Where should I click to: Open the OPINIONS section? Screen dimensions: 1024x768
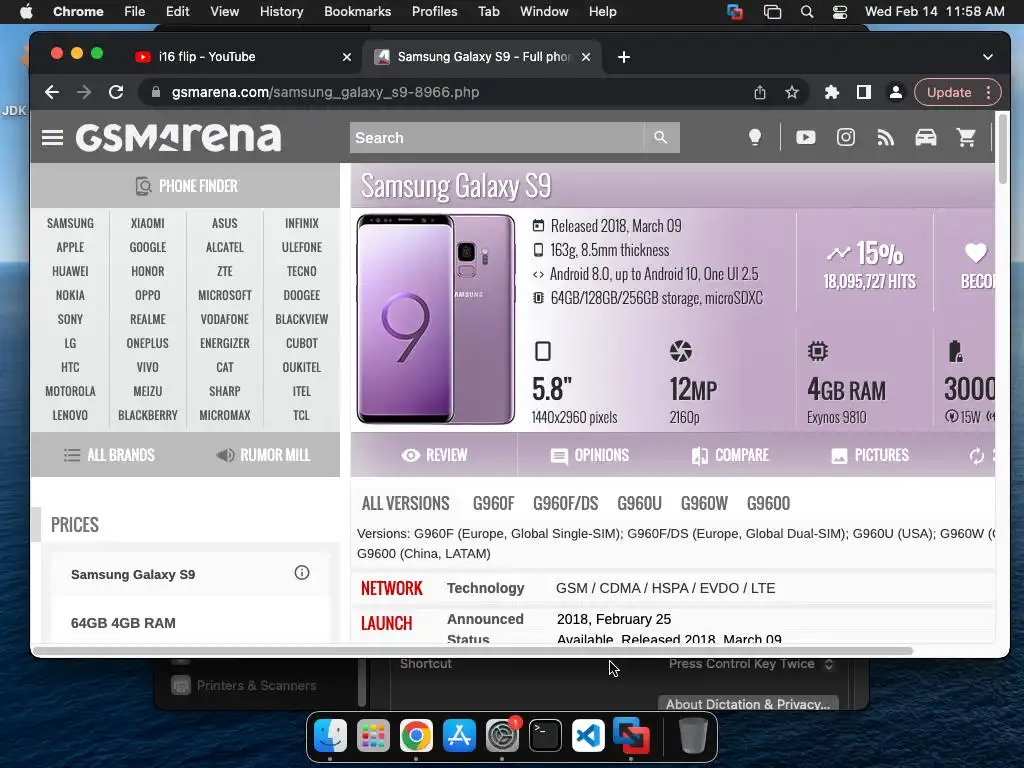click(589, 455)
